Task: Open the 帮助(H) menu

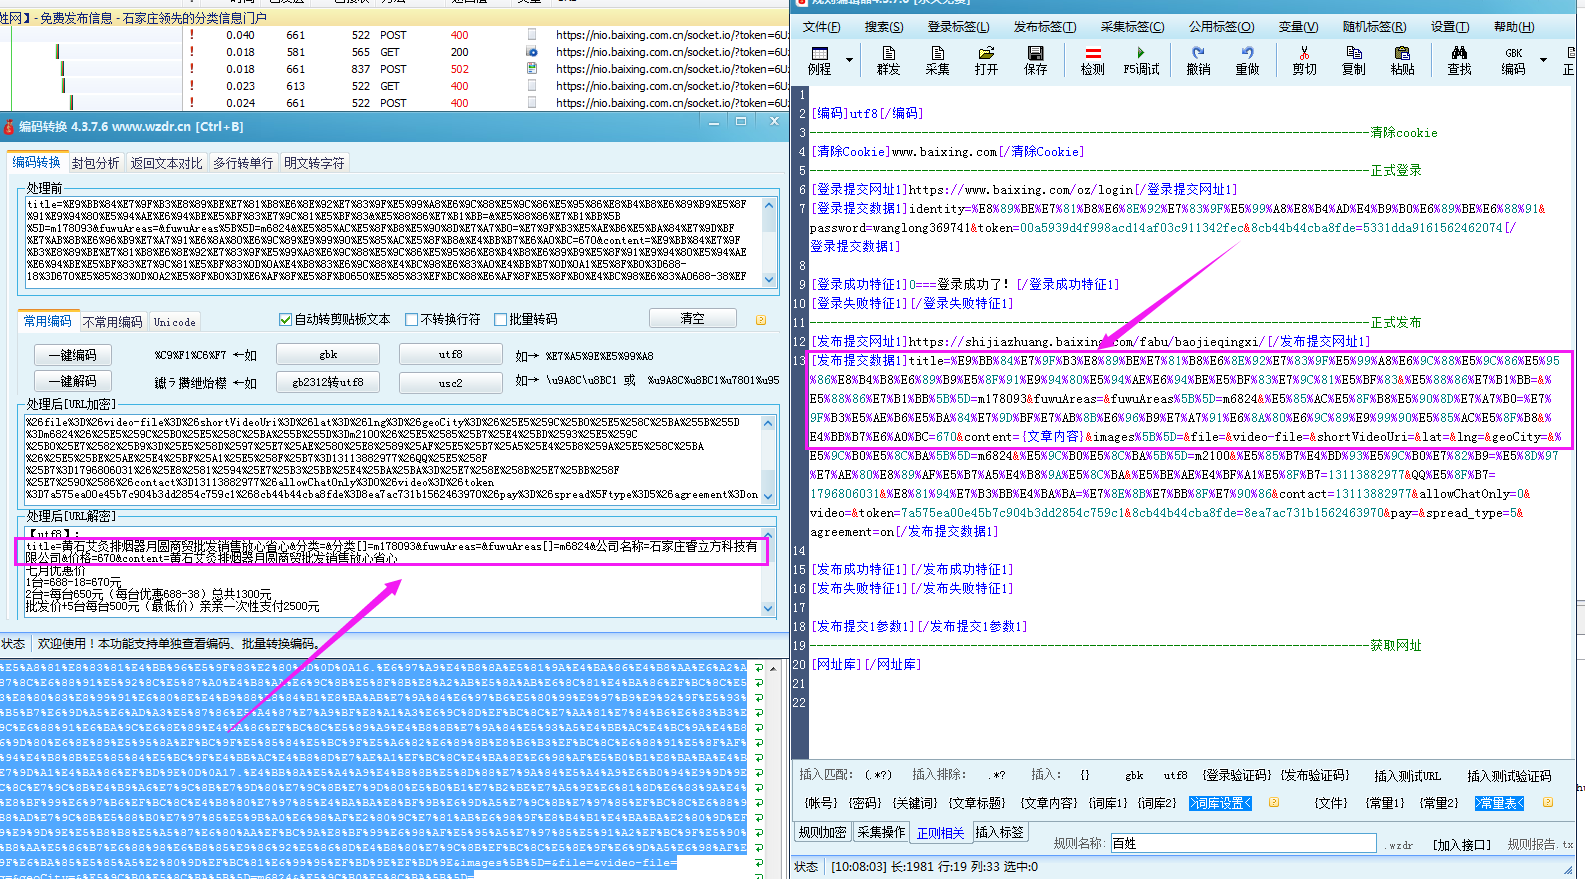Action: click(1513, 27)
